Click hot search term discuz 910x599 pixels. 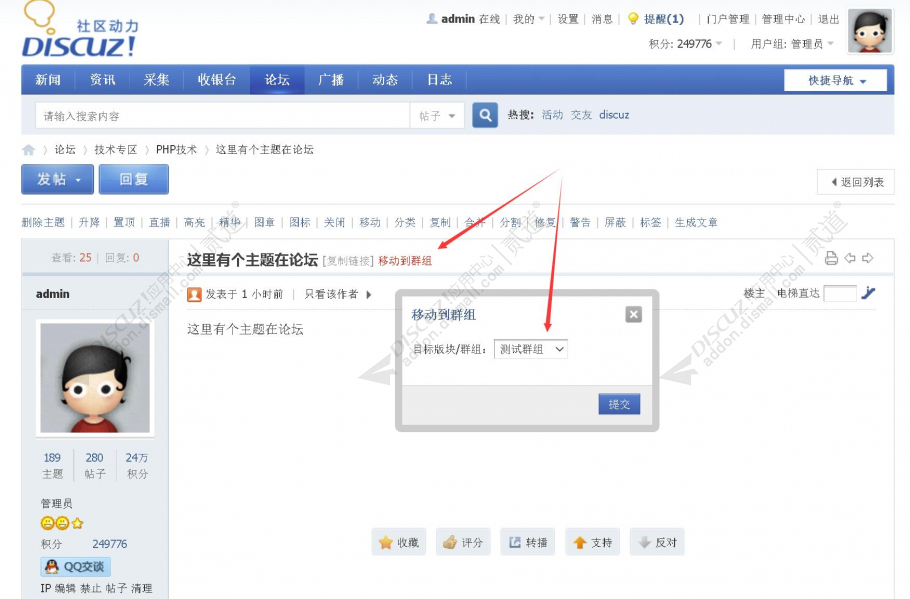pos(614,115)
